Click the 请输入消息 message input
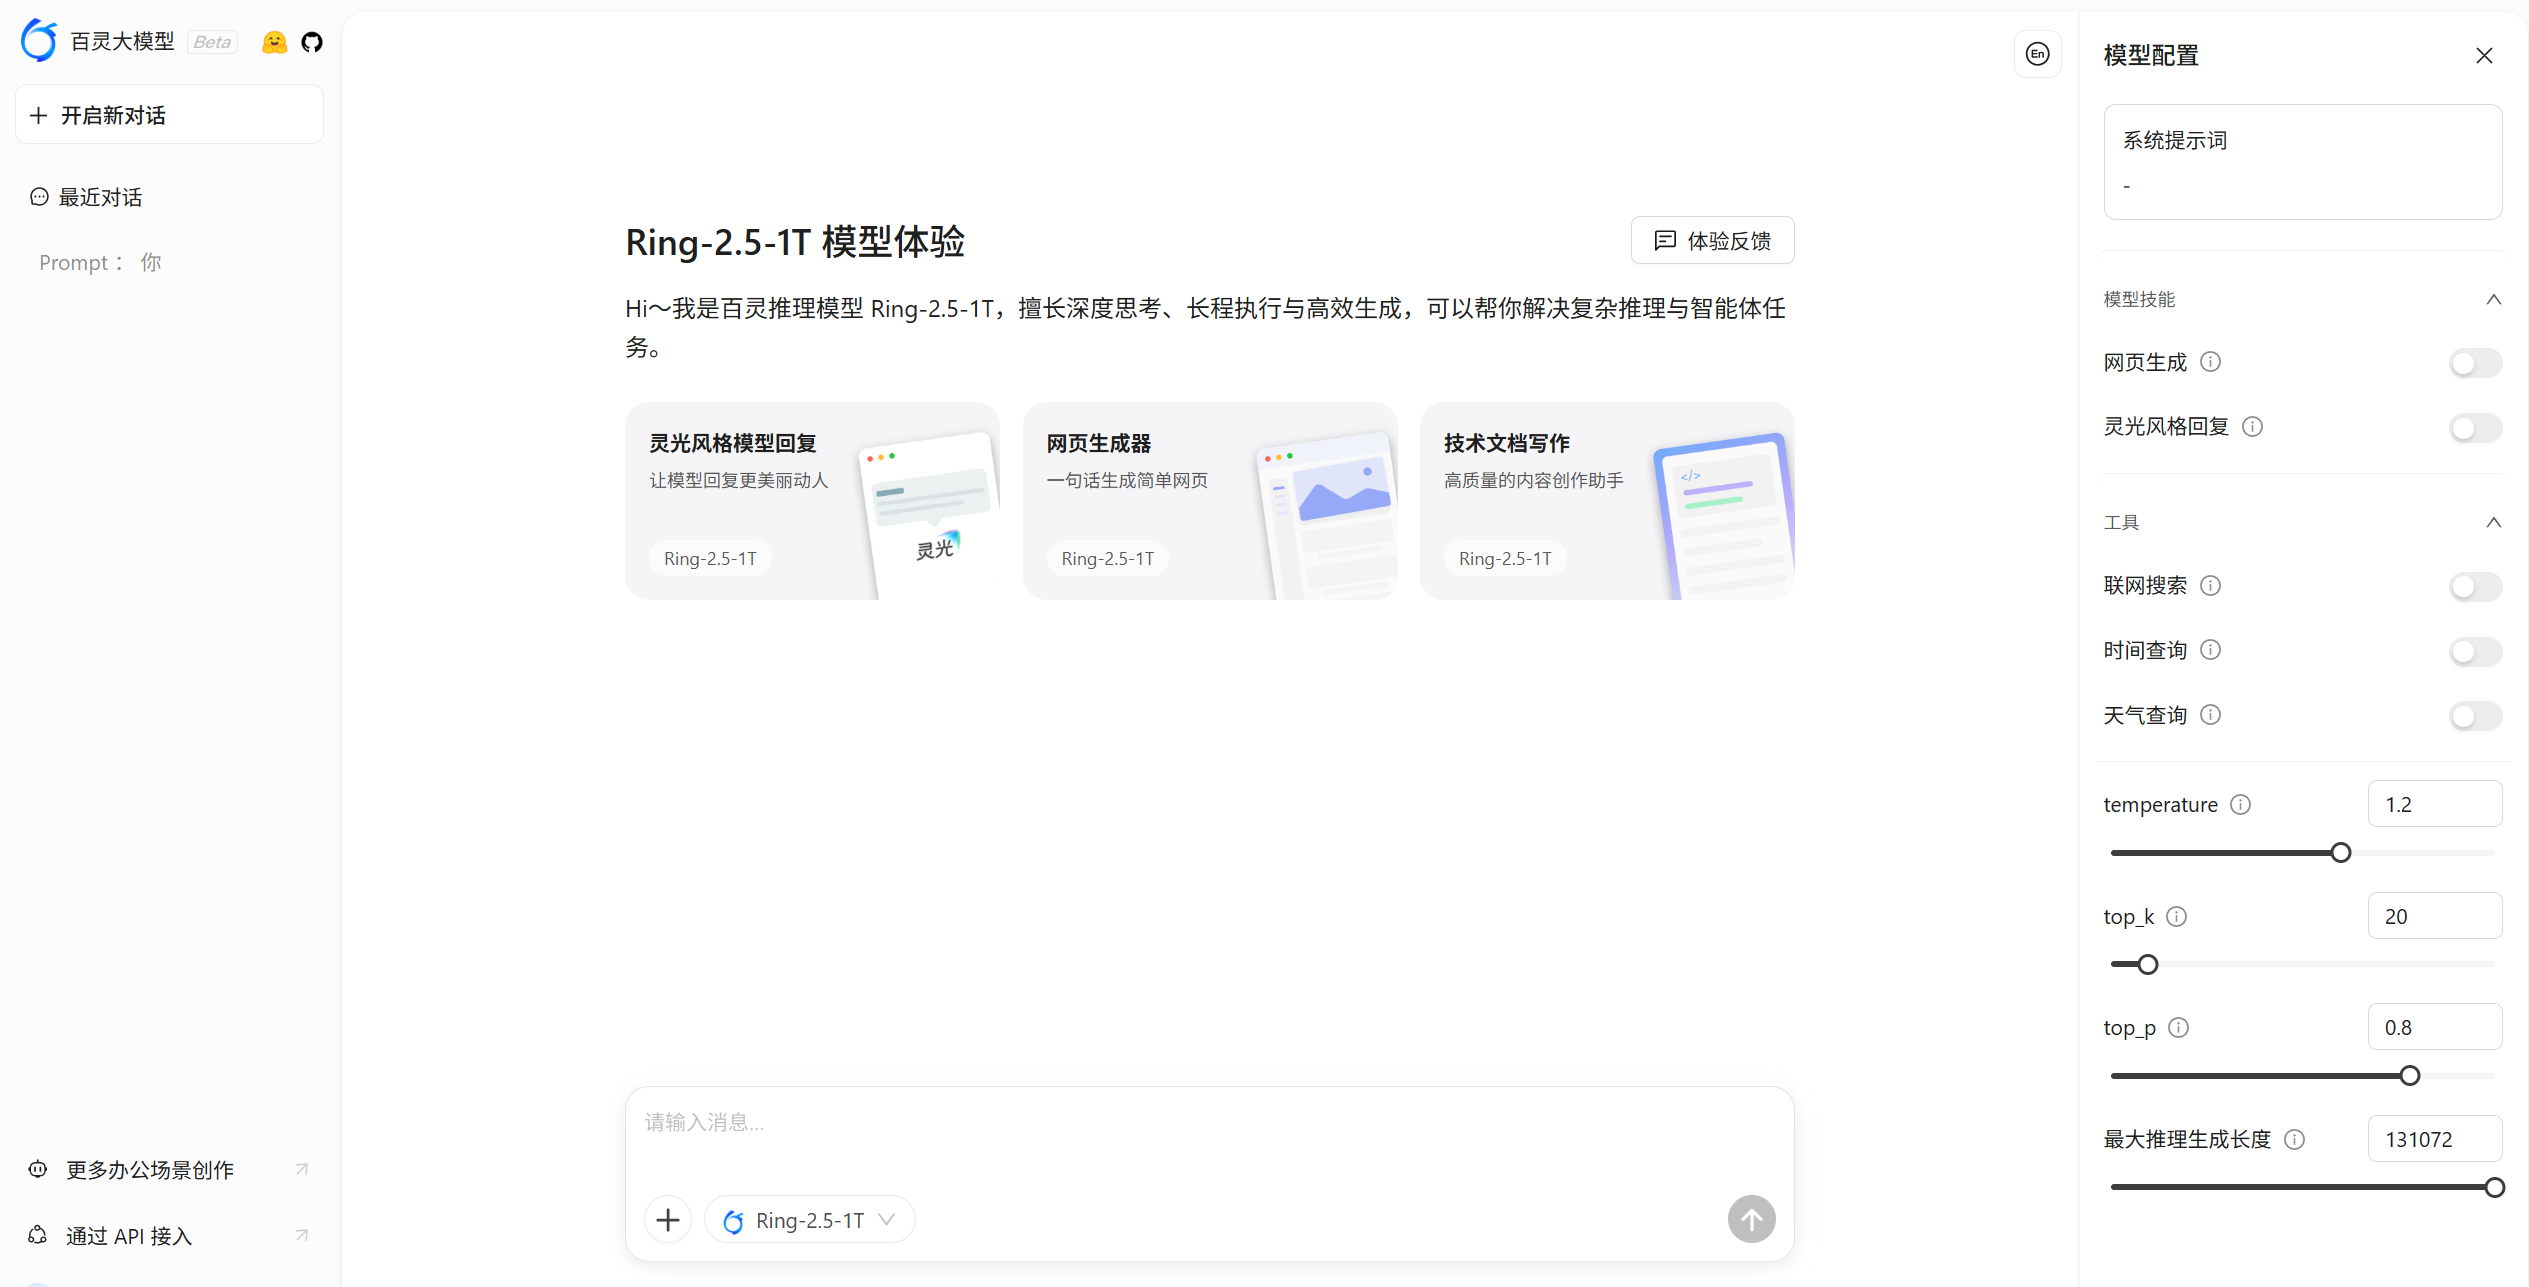Viewport: 2529px width, 1287px height. tap(1209, 1123)
